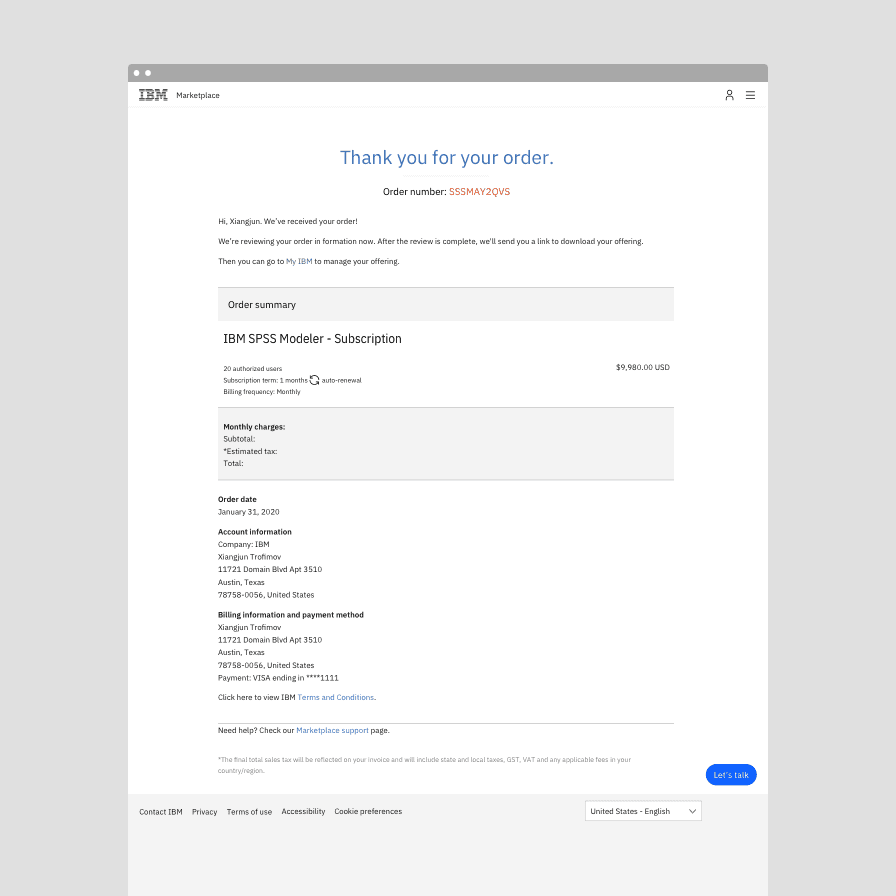Open the user profile icon
Screen dimensions: 896x896
[x=729, y=95]
